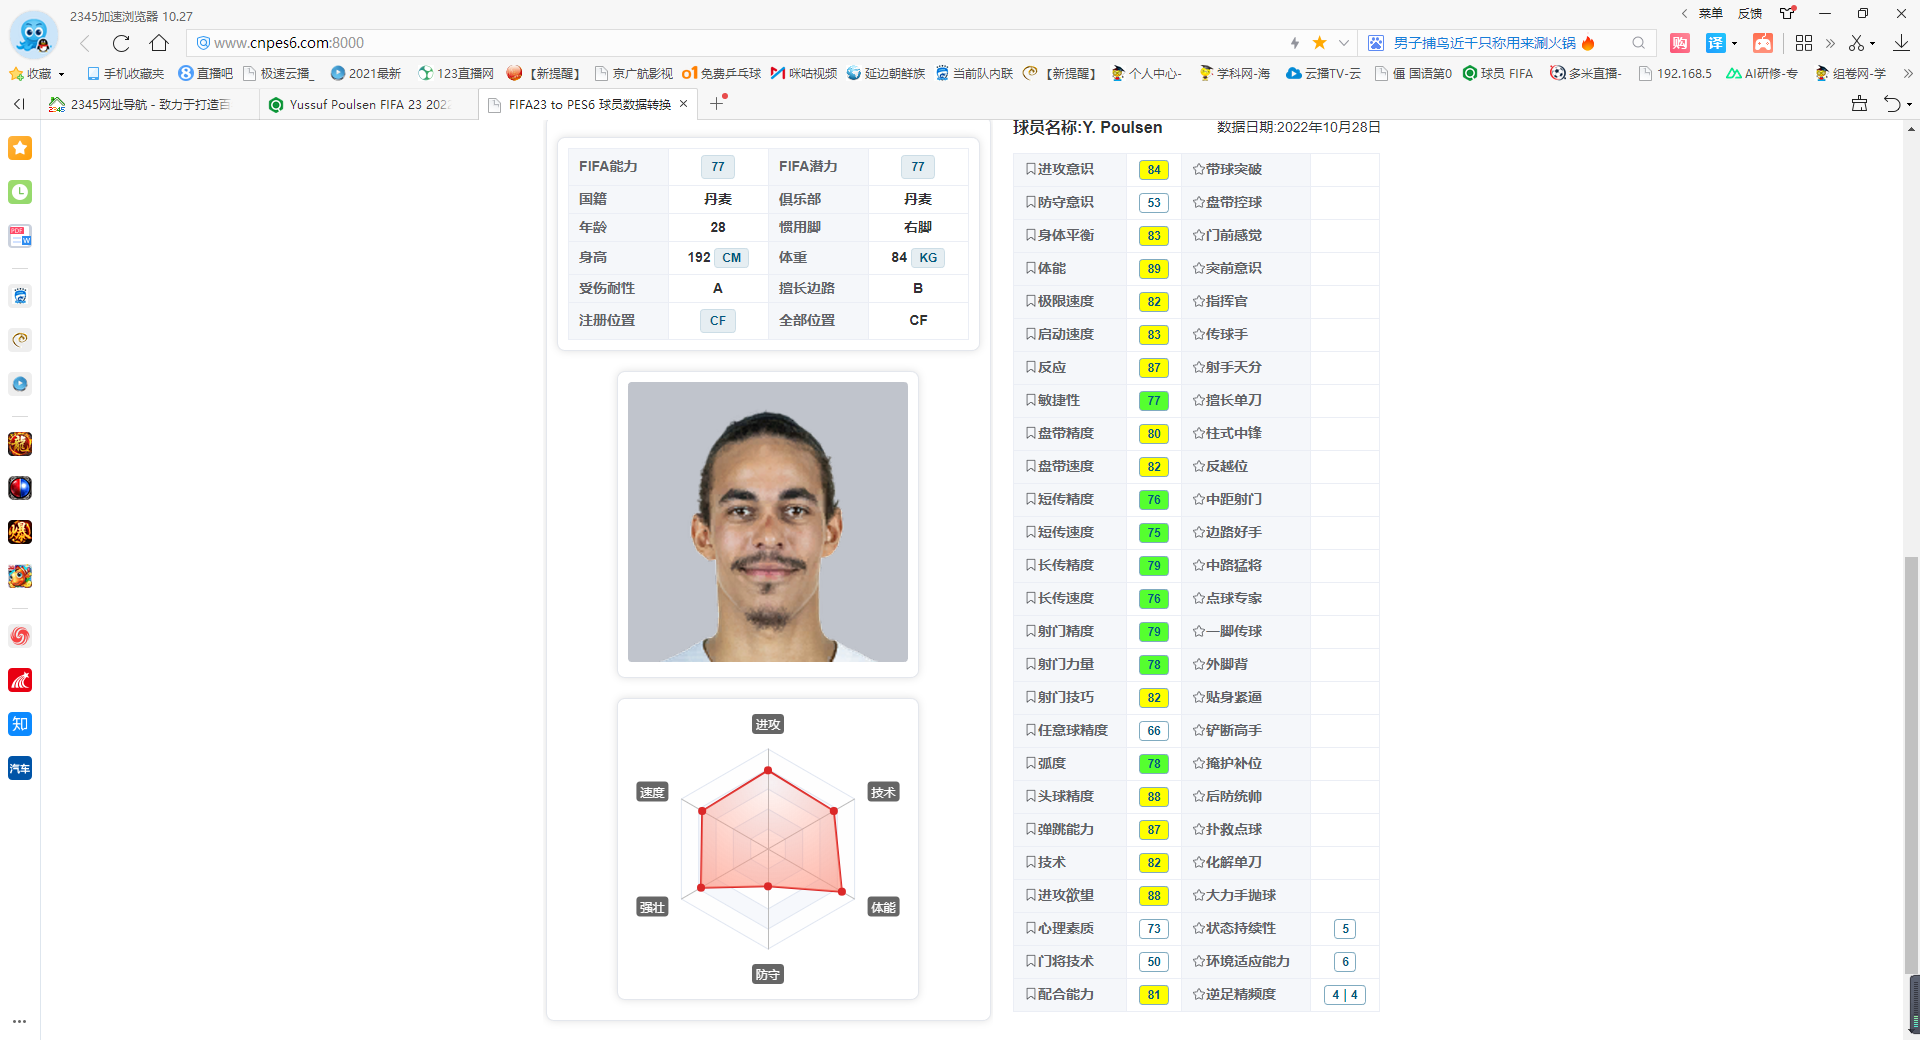Close the FIFA23 to PES6 tab

click(x=684, y=104)
